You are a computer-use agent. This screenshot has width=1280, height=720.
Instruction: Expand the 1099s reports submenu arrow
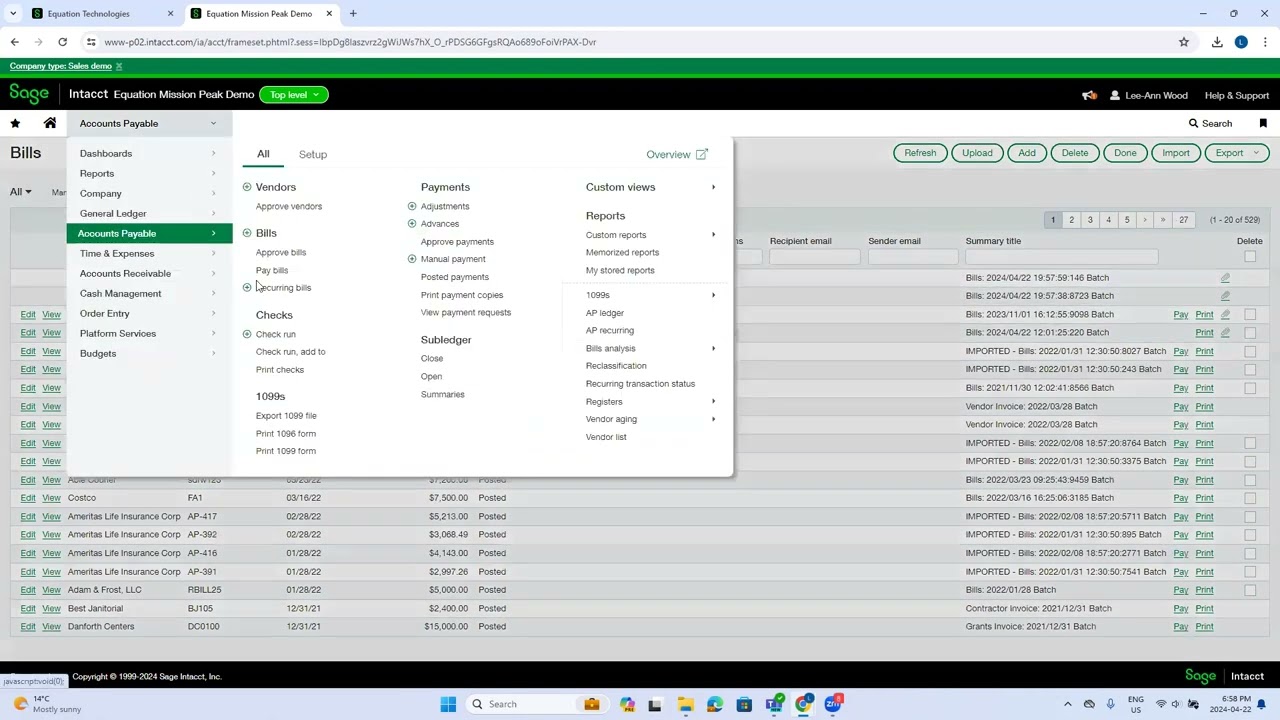713,295
